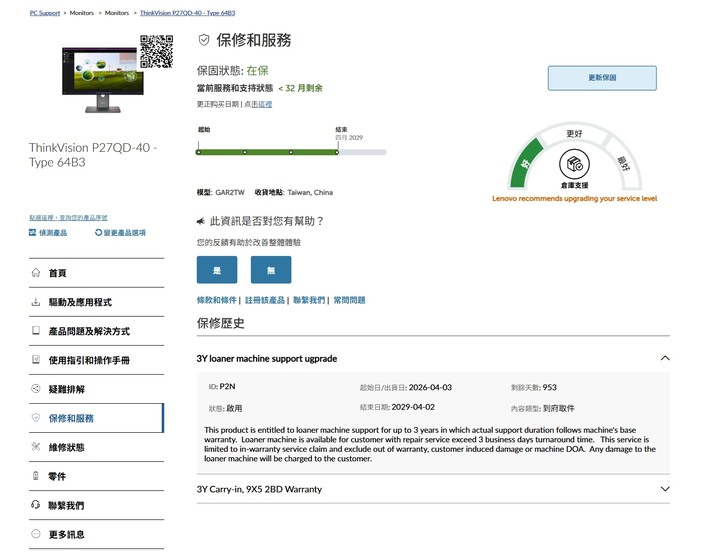Click the download icon beside 驅動及應用程式
720x557 pixels.
pyautogui.click(x=36, y=302)
